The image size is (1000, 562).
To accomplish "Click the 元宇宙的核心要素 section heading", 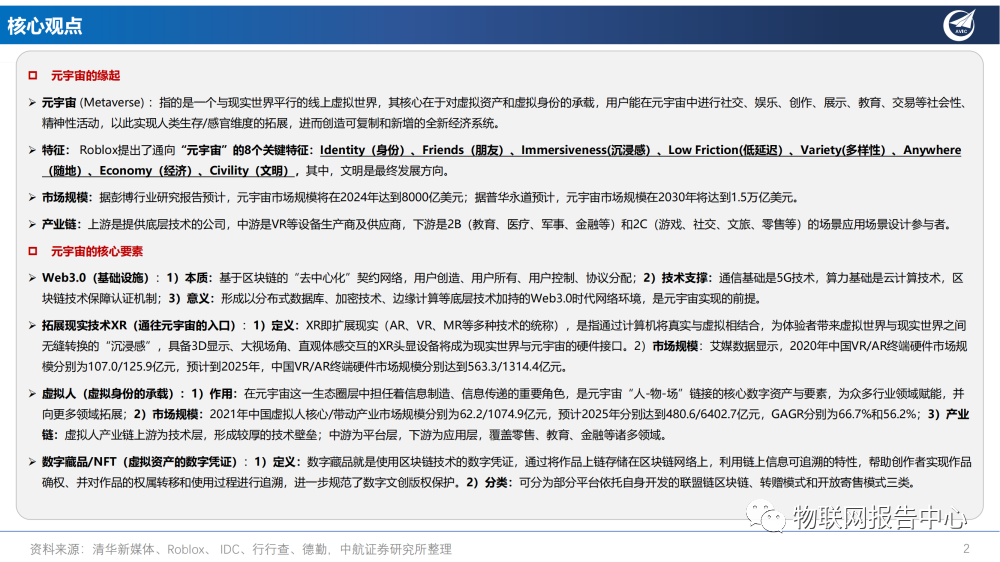I will click(97, 251).
